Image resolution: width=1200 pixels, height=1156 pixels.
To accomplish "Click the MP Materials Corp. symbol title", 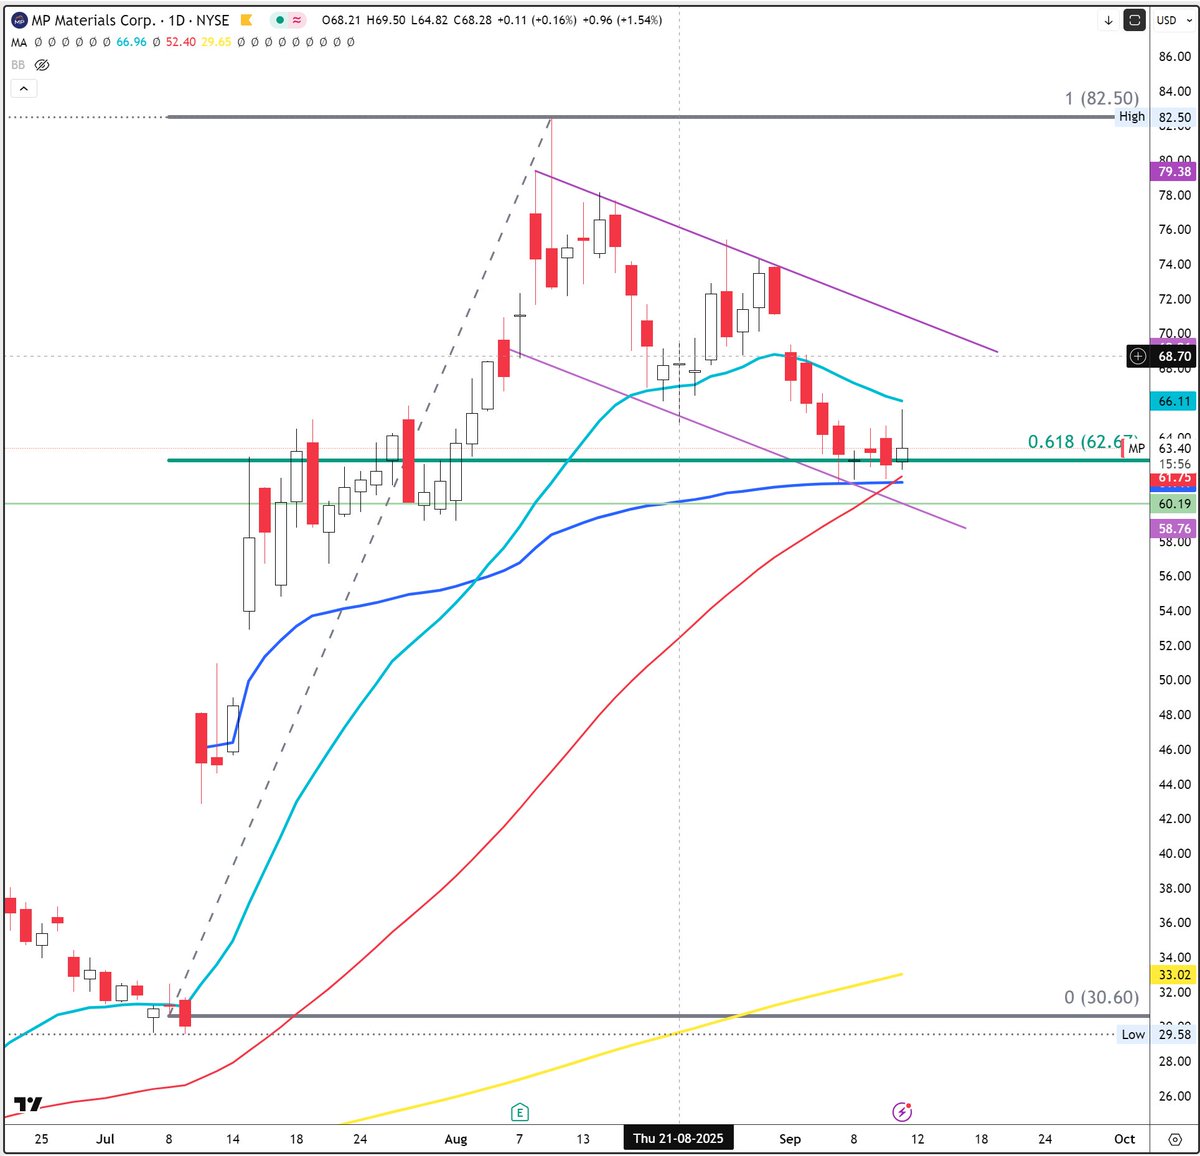I will click(x=93, y=20).
